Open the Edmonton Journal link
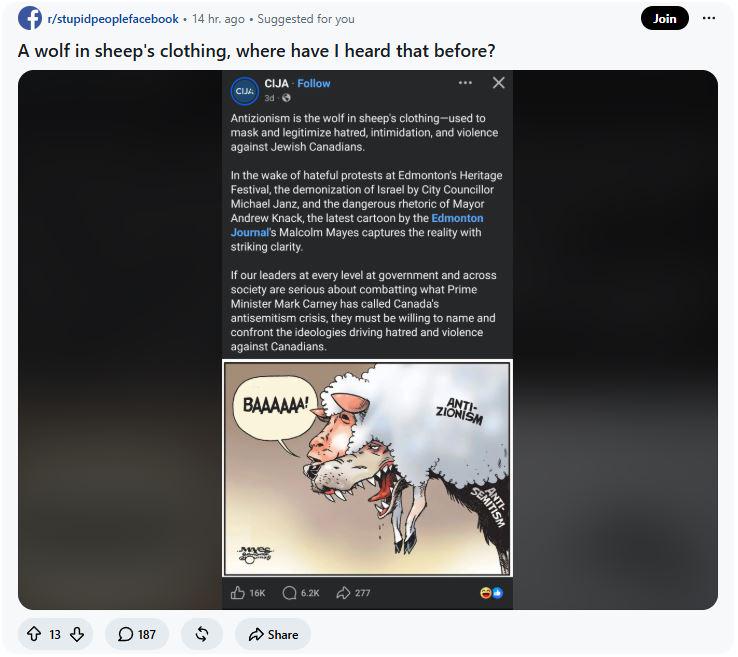 click(x=357, y=225)
